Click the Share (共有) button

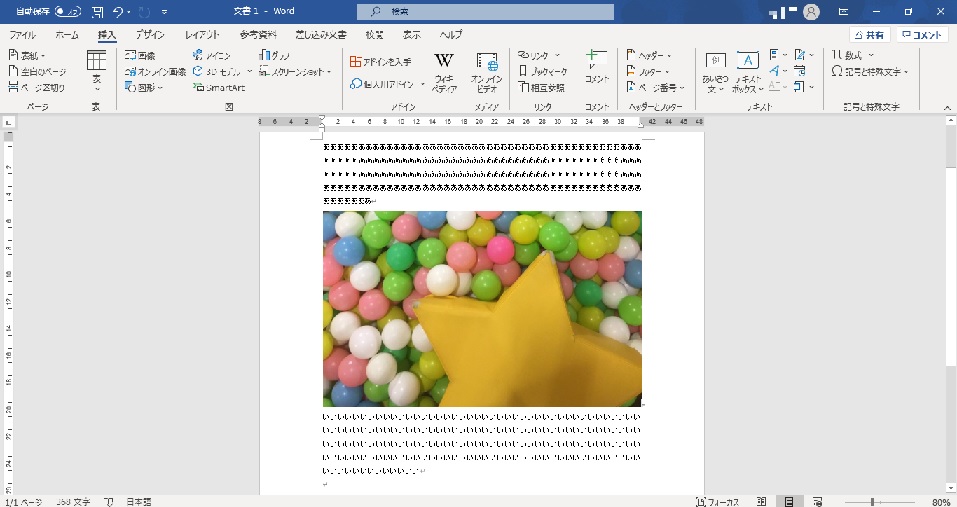point(868,34)
